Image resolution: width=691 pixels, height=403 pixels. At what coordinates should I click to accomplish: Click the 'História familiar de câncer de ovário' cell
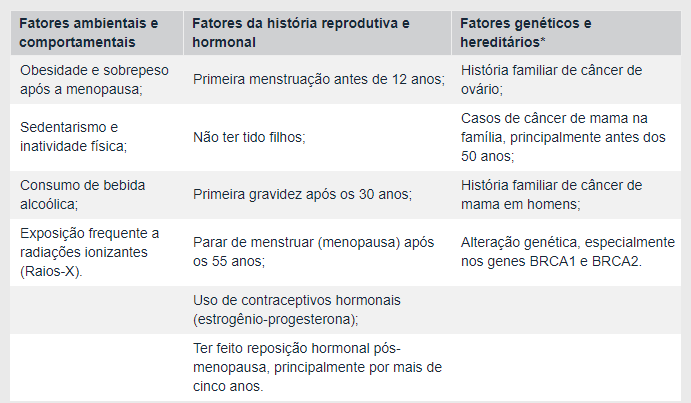tap(566, 79)
